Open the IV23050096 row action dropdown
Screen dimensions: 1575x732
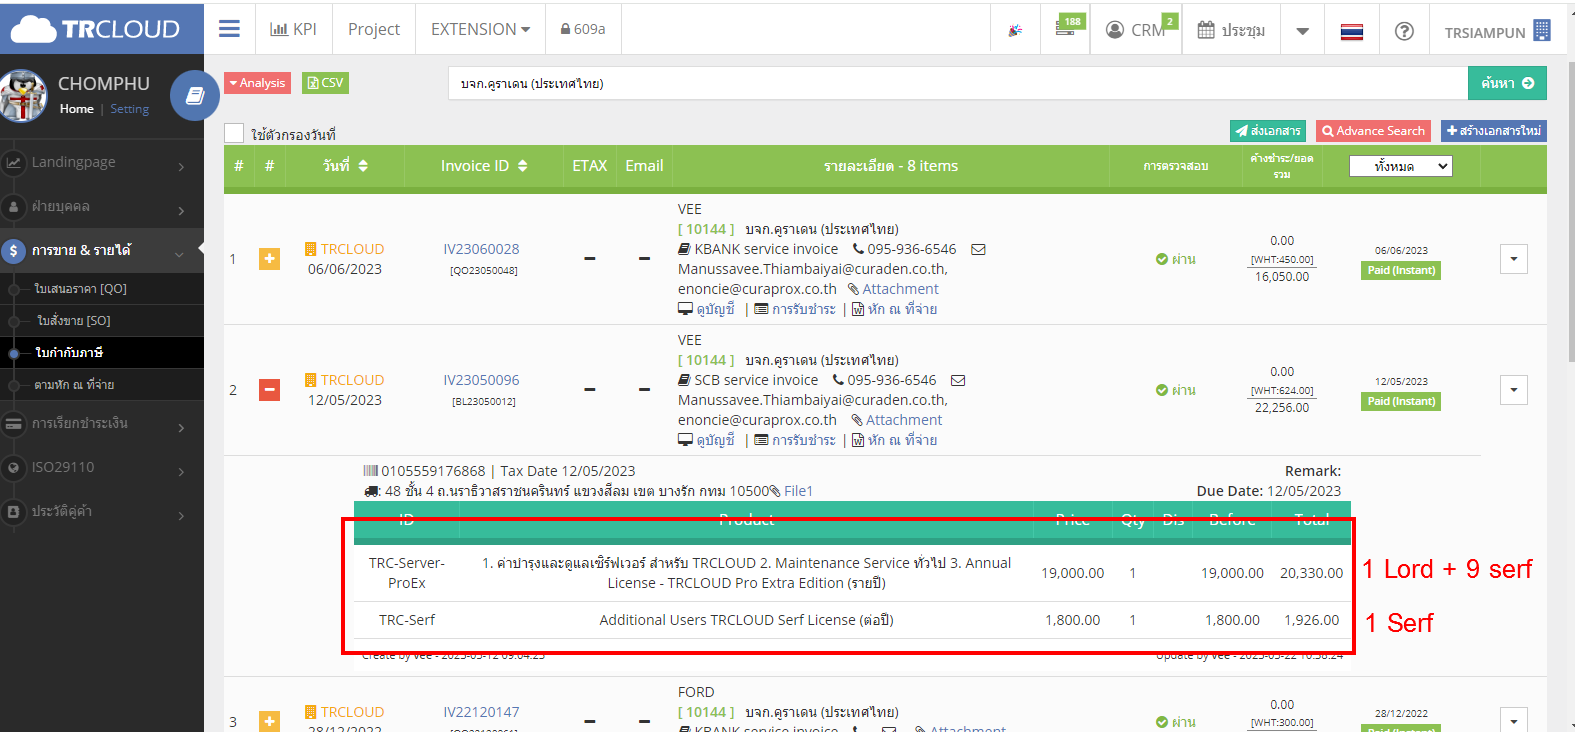click(1514, 390)
